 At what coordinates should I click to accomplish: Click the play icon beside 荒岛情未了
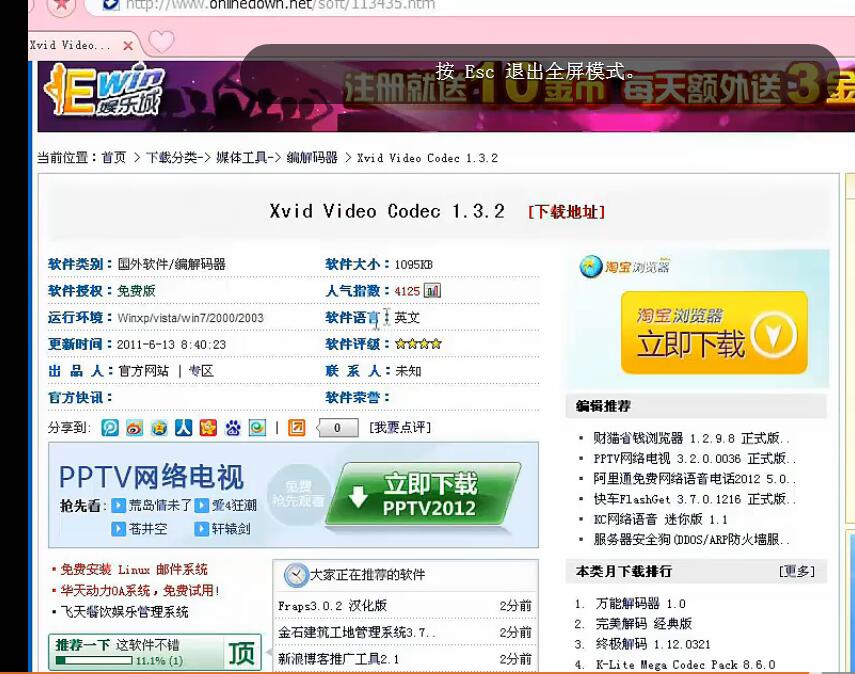tap(118, 506)
